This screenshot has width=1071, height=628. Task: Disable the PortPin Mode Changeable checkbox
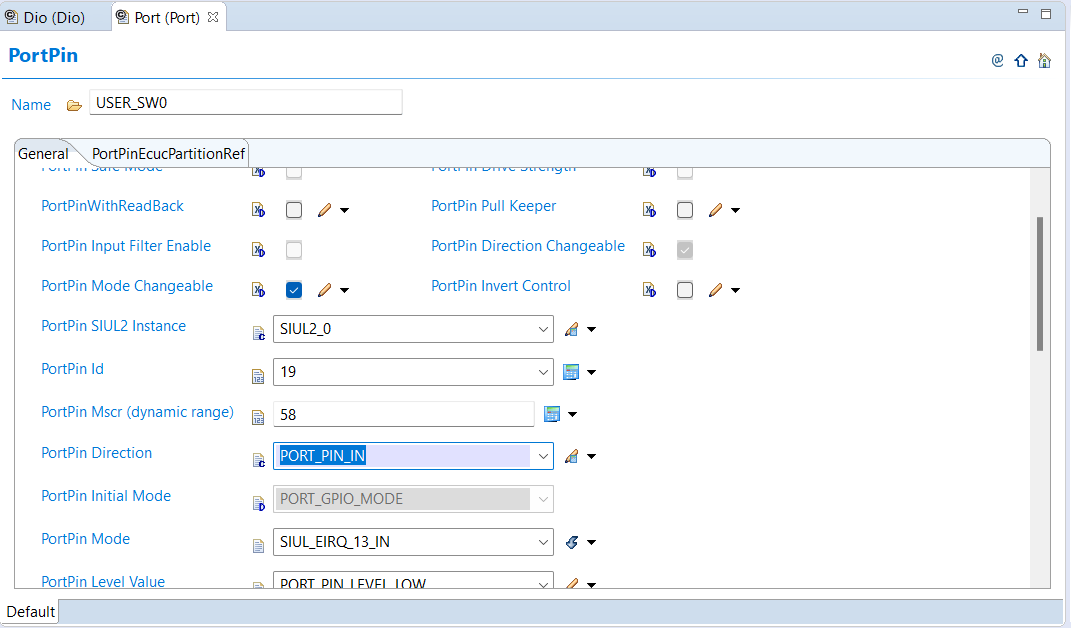click(x=293, y=289)
